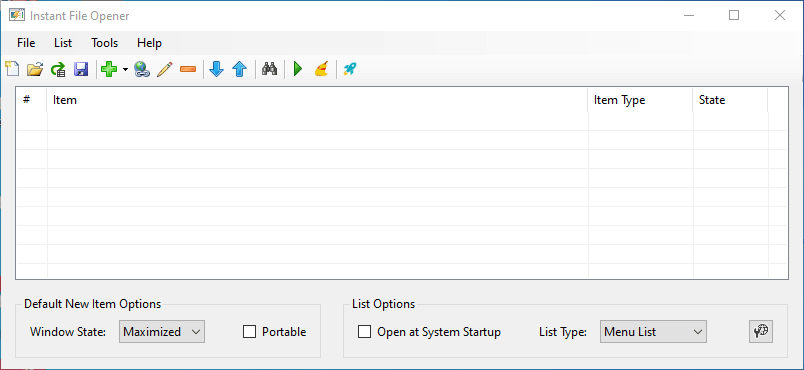Open the File menu

click(26, 43)
